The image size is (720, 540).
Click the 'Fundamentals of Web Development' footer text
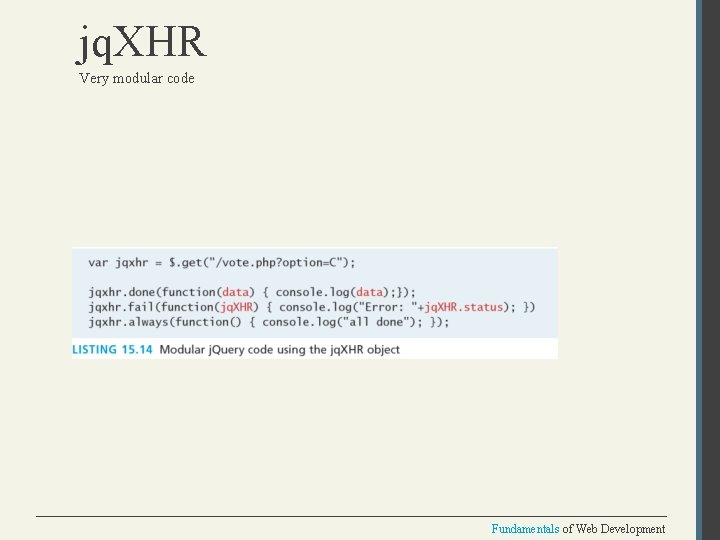578,529
